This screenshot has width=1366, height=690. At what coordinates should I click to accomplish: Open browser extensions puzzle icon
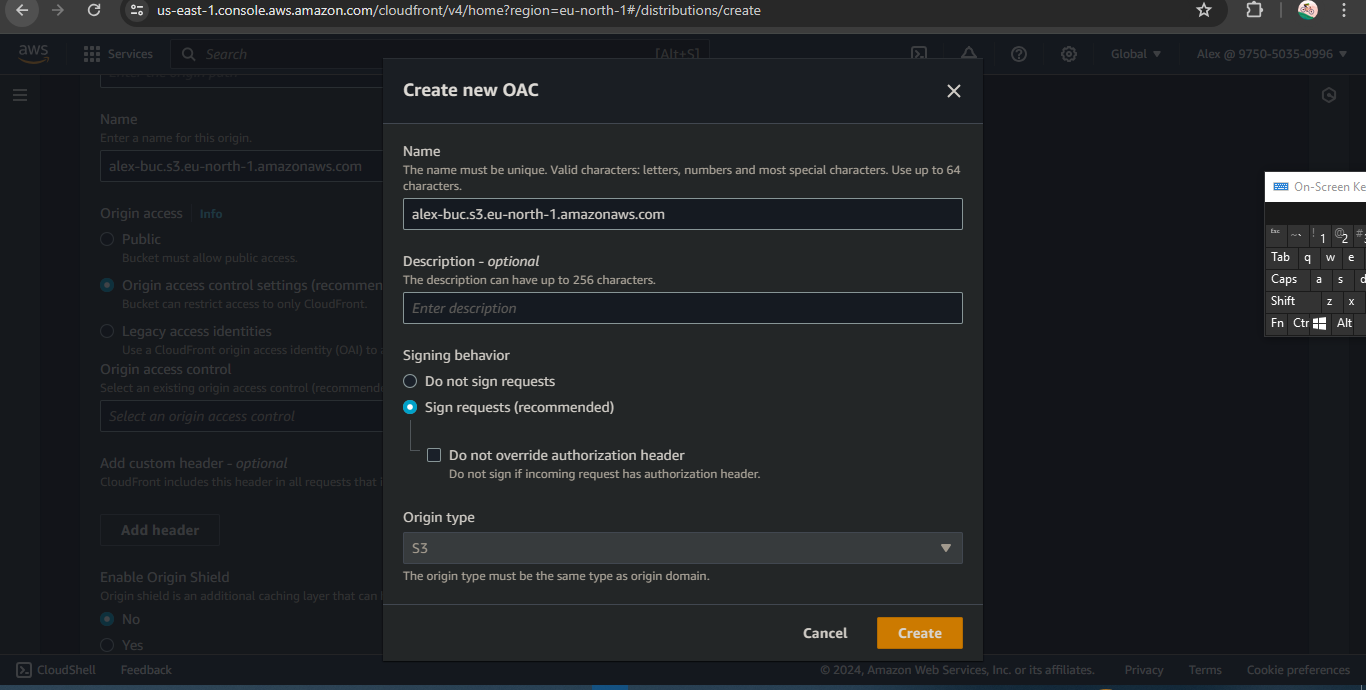[x=1254, y=10]
